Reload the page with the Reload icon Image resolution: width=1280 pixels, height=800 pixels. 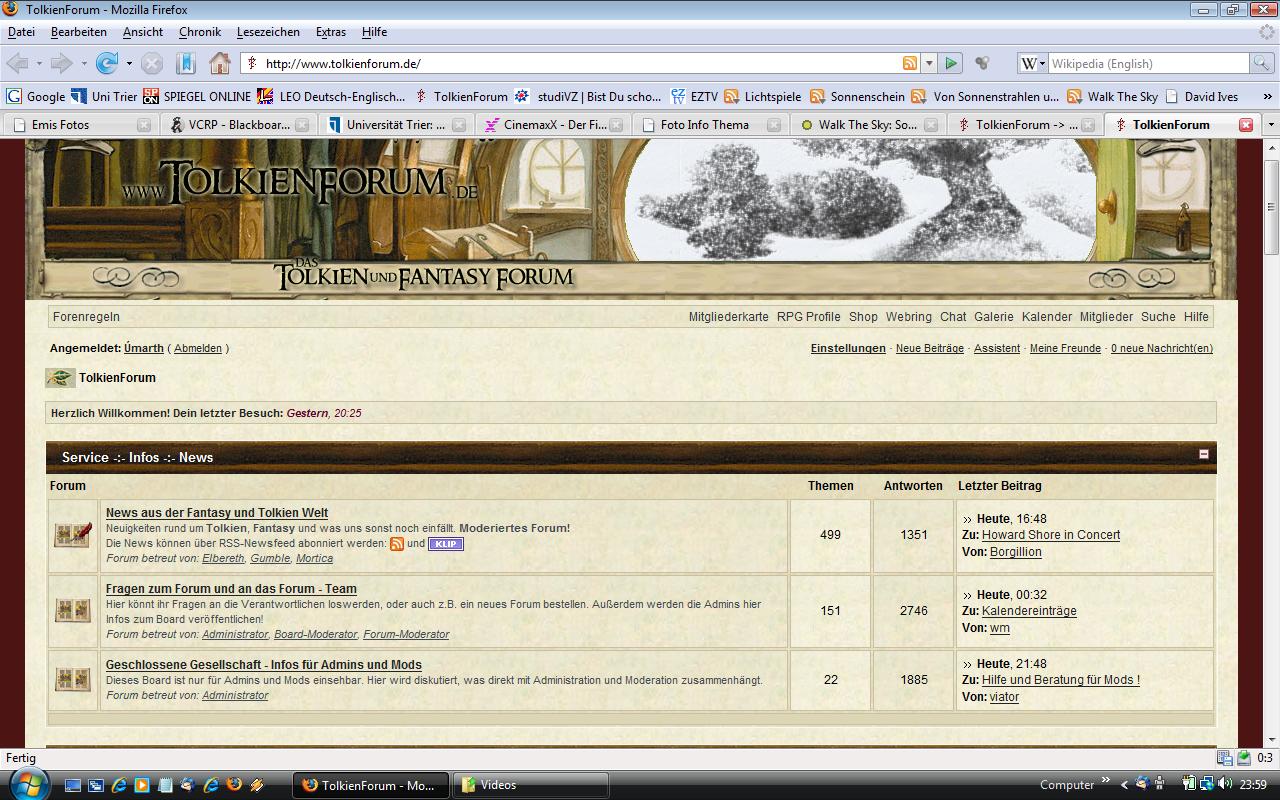[x=106, y=63]
